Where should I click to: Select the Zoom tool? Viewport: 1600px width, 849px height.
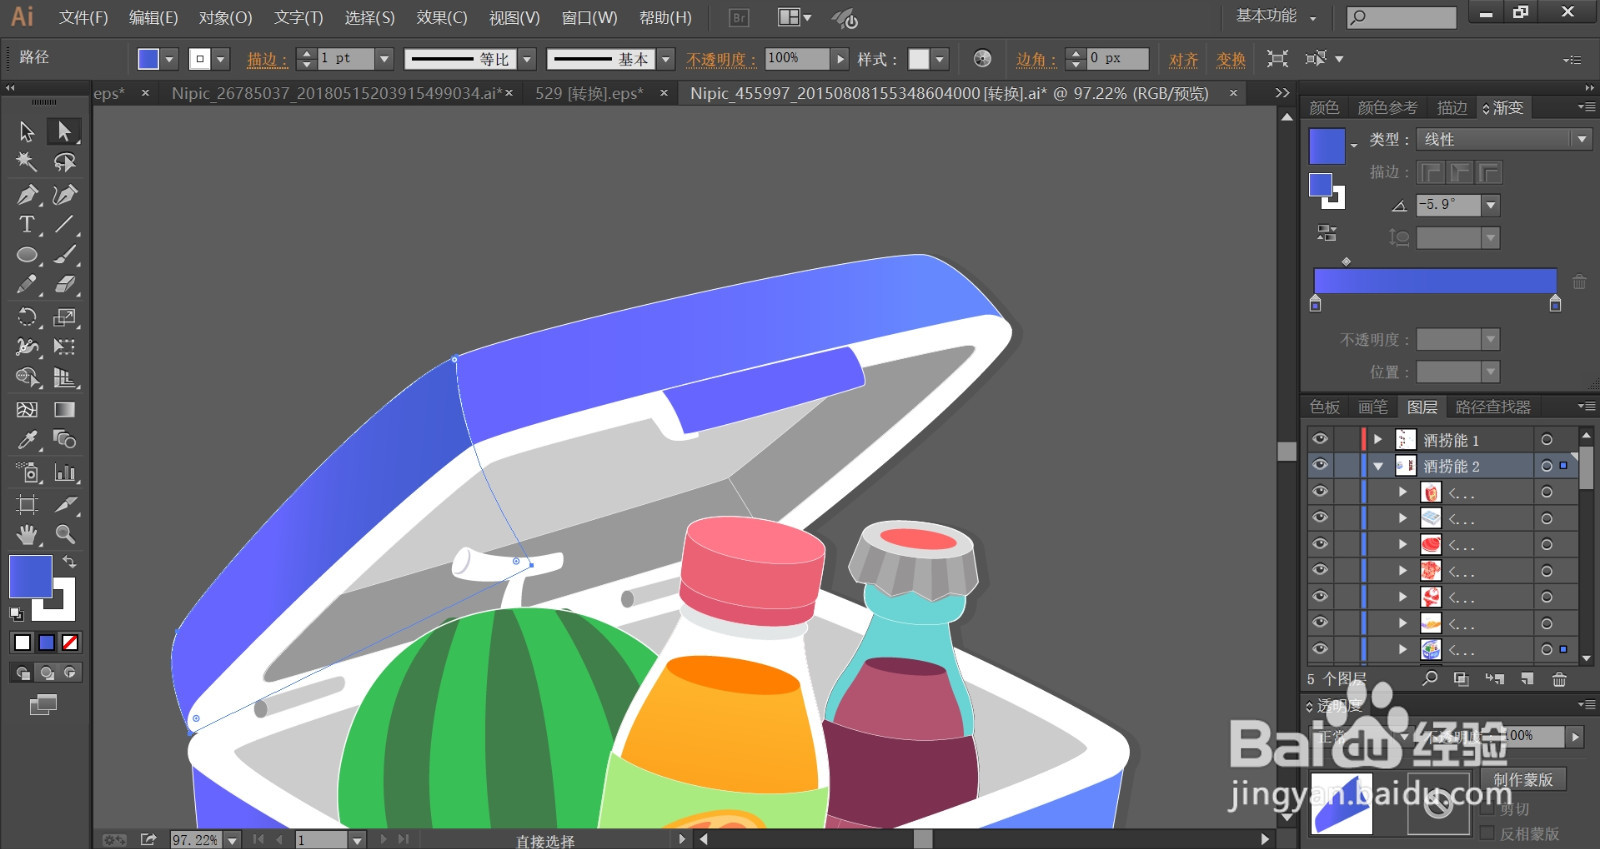point(64,534)
